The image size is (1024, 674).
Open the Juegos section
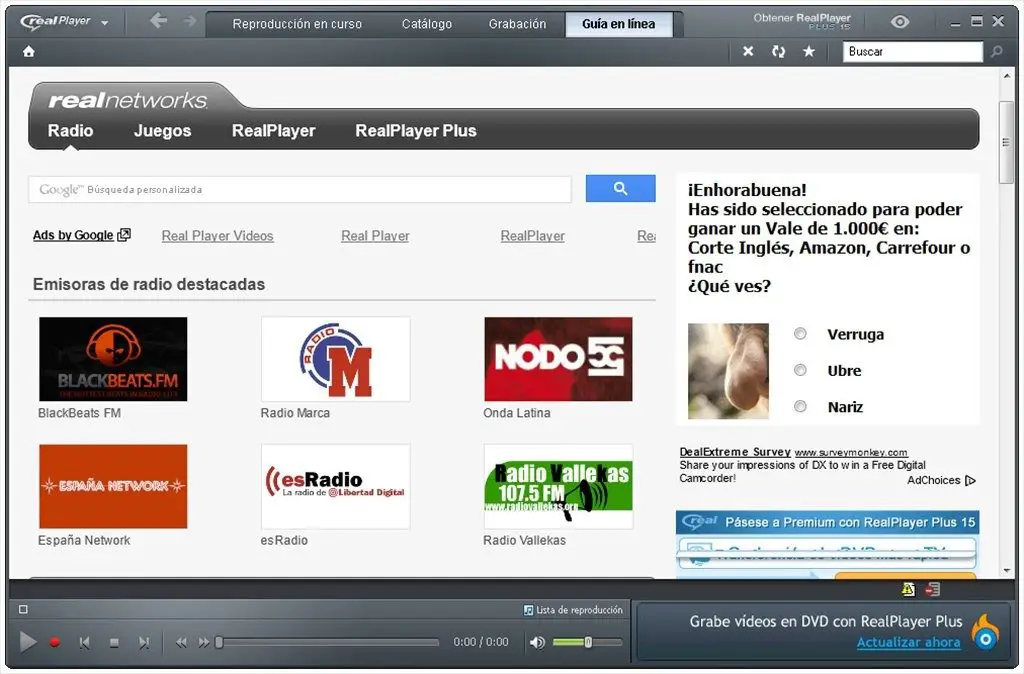click(163, 131)
